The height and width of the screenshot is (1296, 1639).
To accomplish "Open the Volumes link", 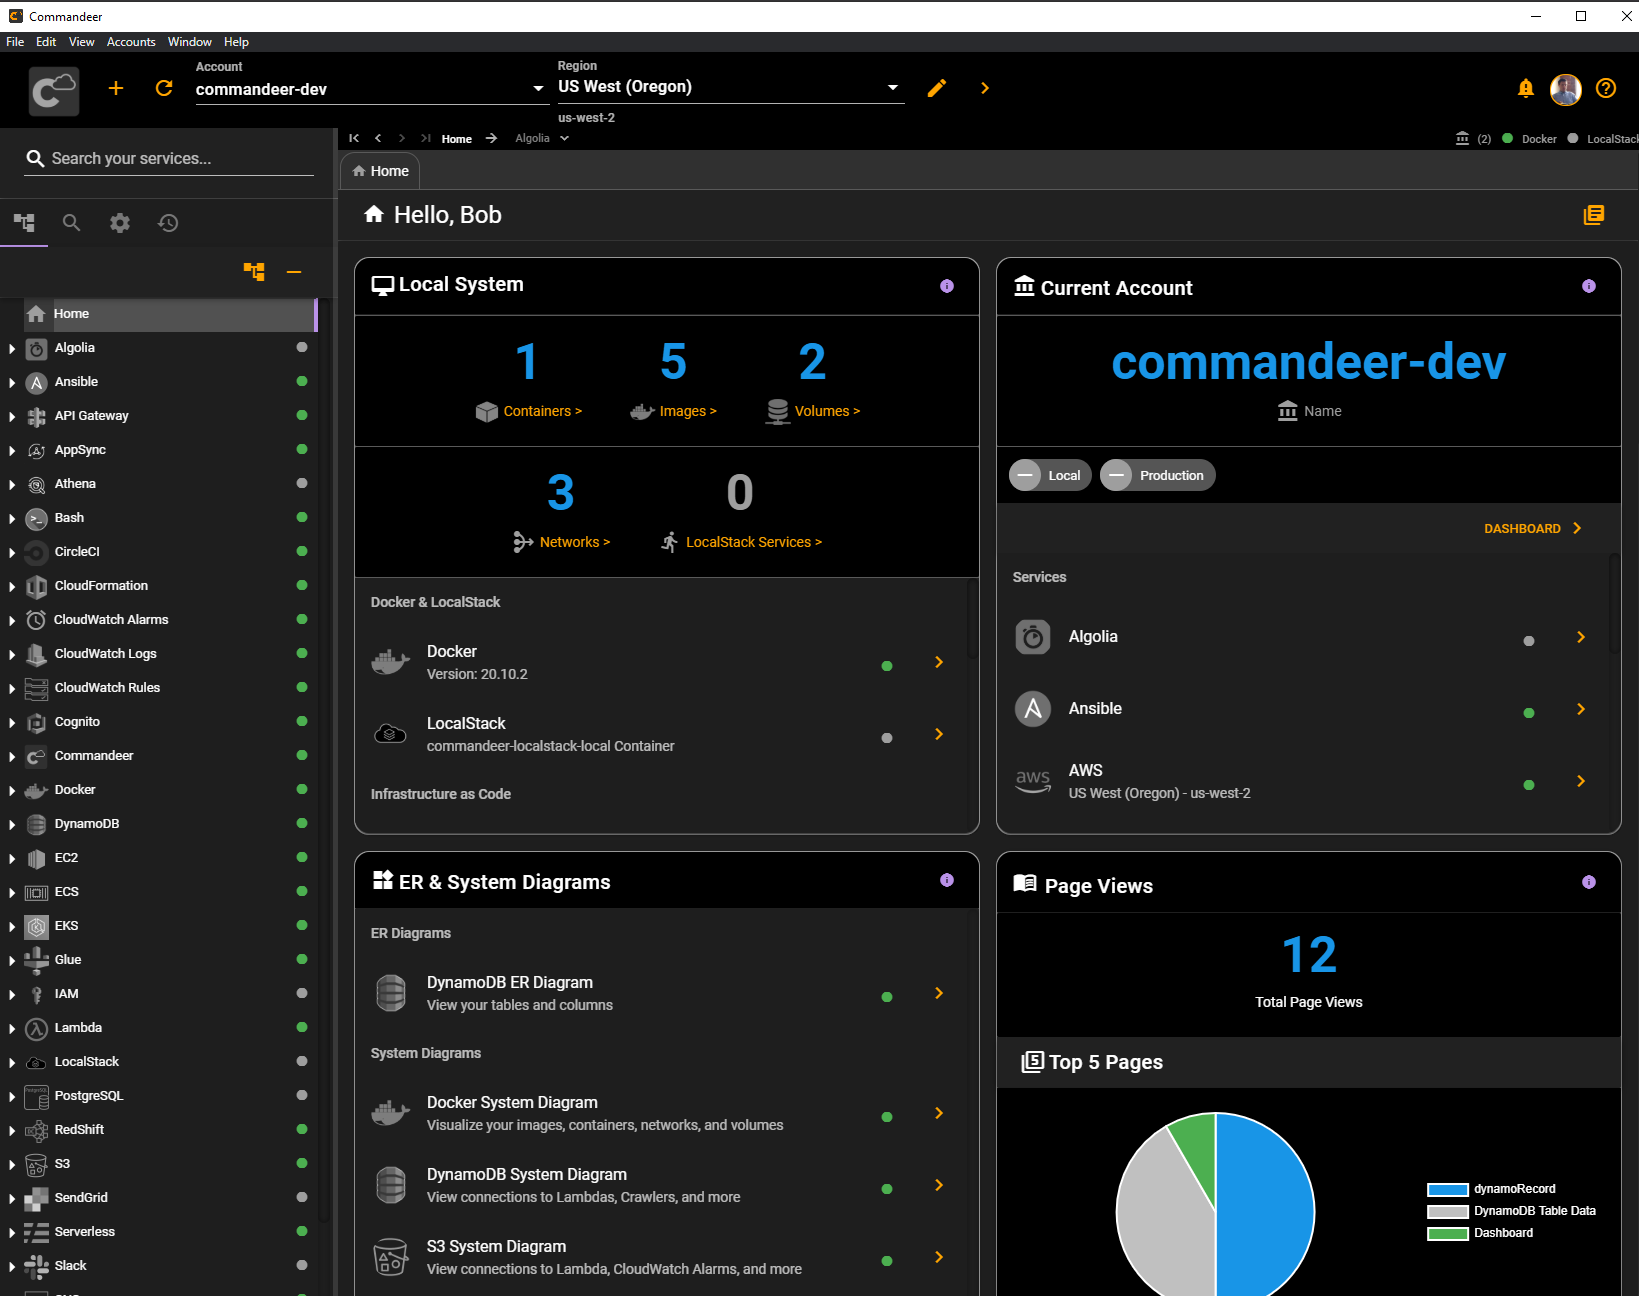I will click(827, 411).
